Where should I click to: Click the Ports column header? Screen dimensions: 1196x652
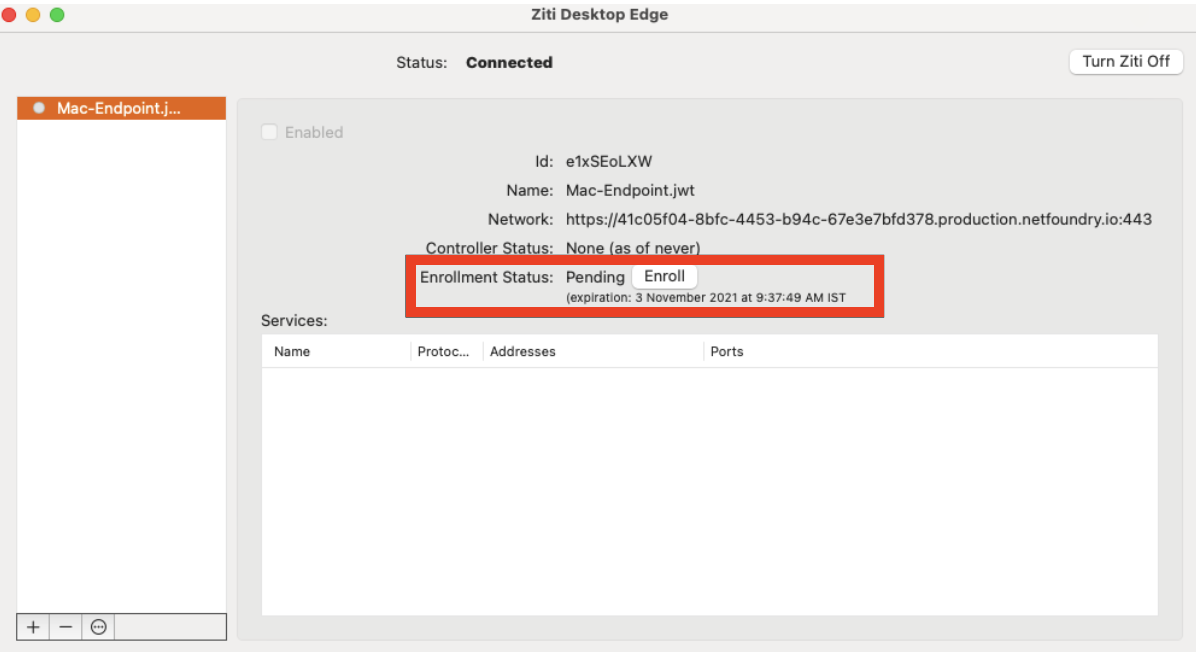click(x=727, y=351)
